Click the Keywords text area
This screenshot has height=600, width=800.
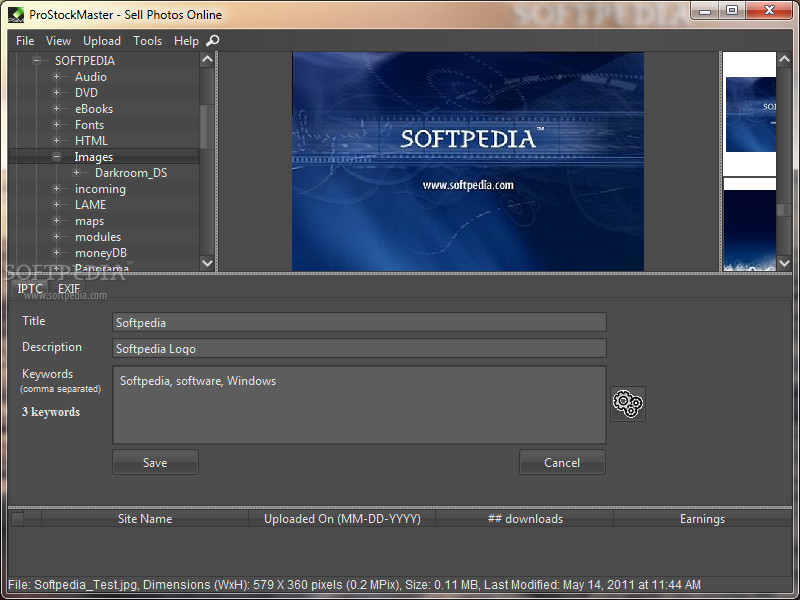point(359,405)
